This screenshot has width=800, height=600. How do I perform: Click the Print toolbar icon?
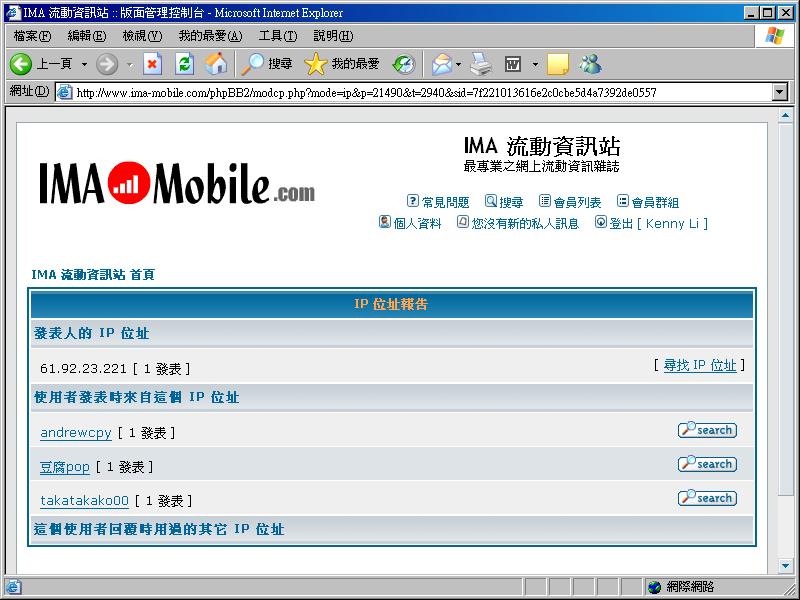[481, 64]
